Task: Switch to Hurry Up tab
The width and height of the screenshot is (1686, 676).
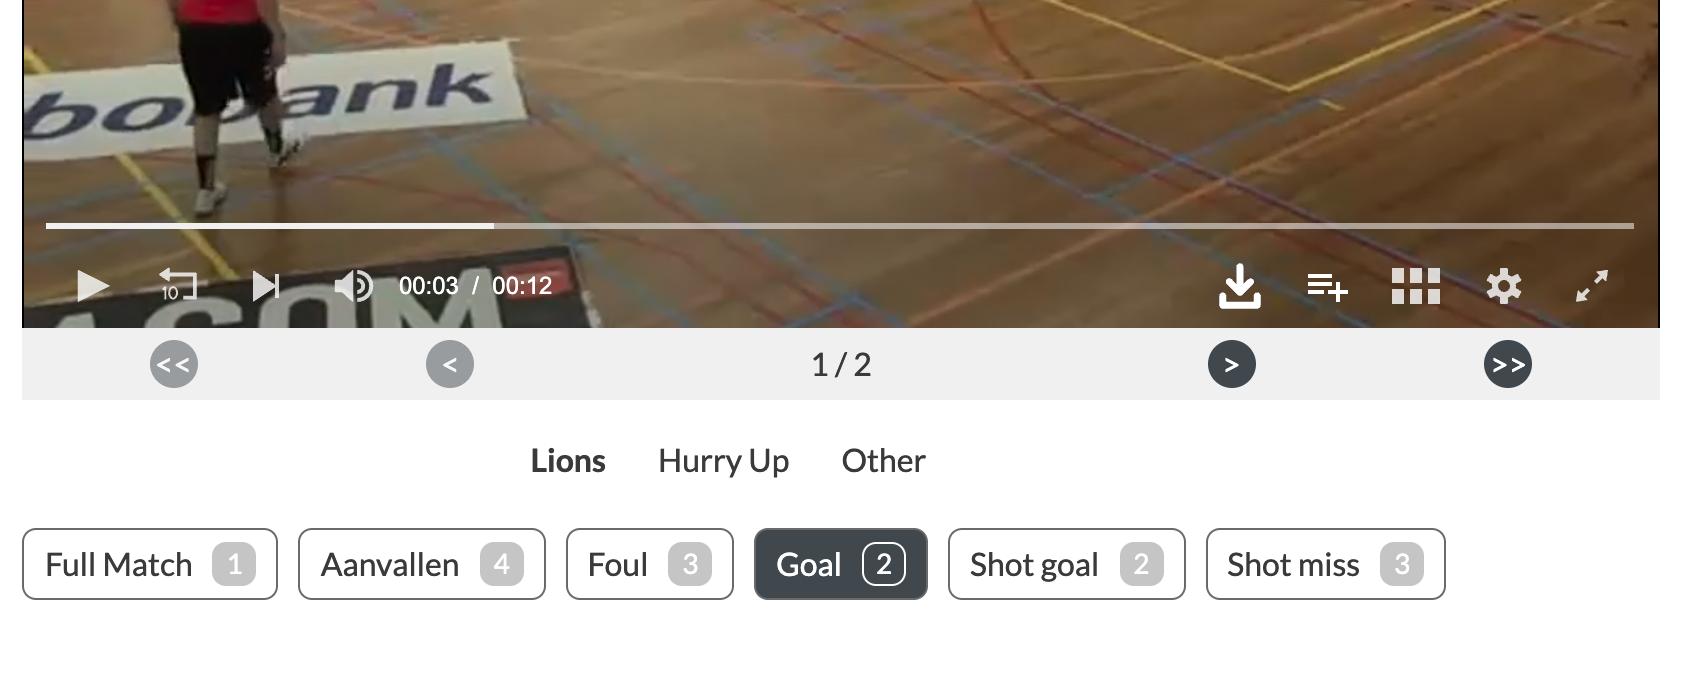Action: pos(723,461)
